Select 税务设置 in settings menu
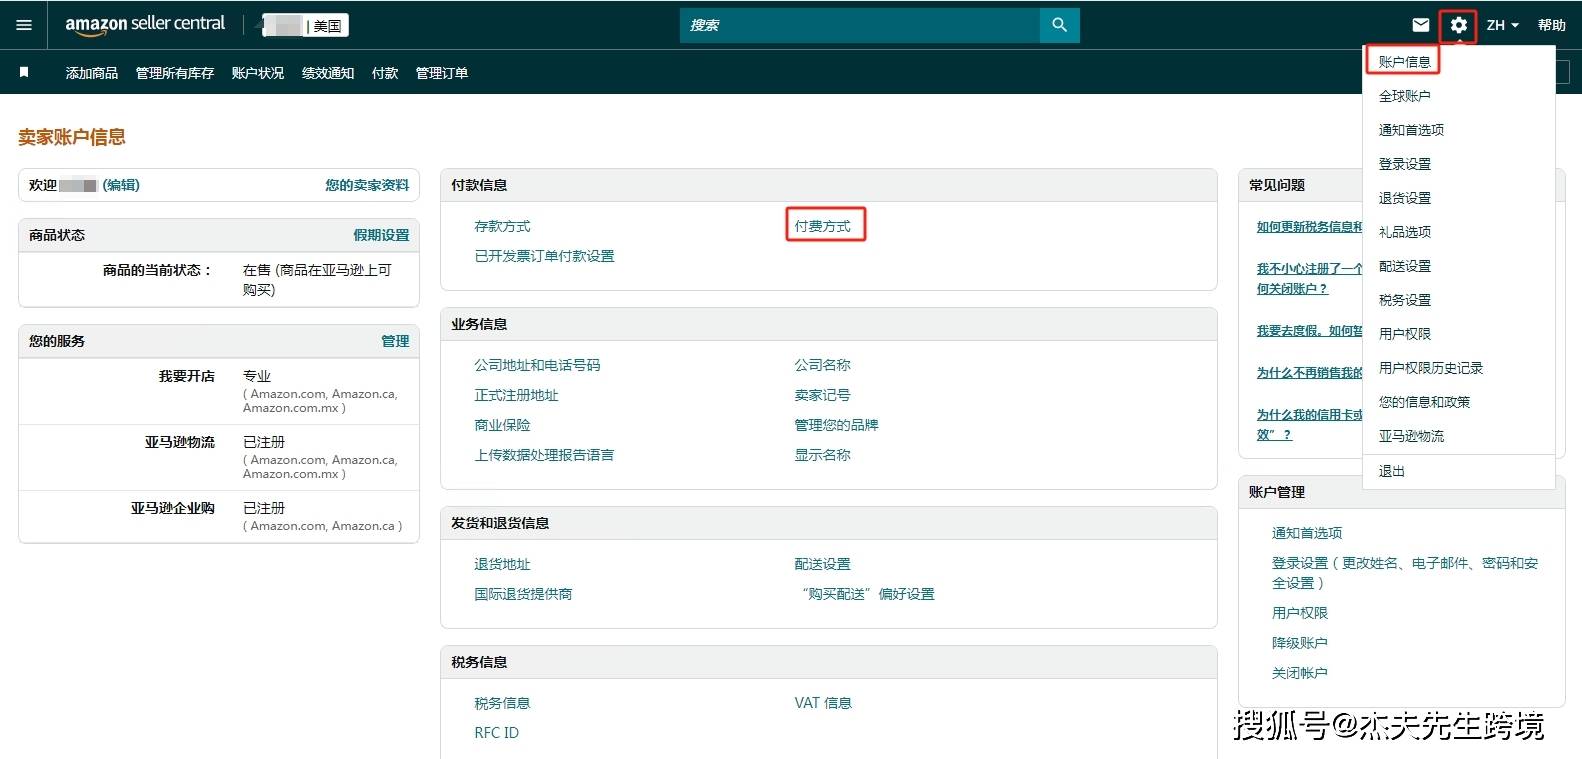Image resolution: width=1582 pixels, height=759 pixels. (x=1404, y=300)
